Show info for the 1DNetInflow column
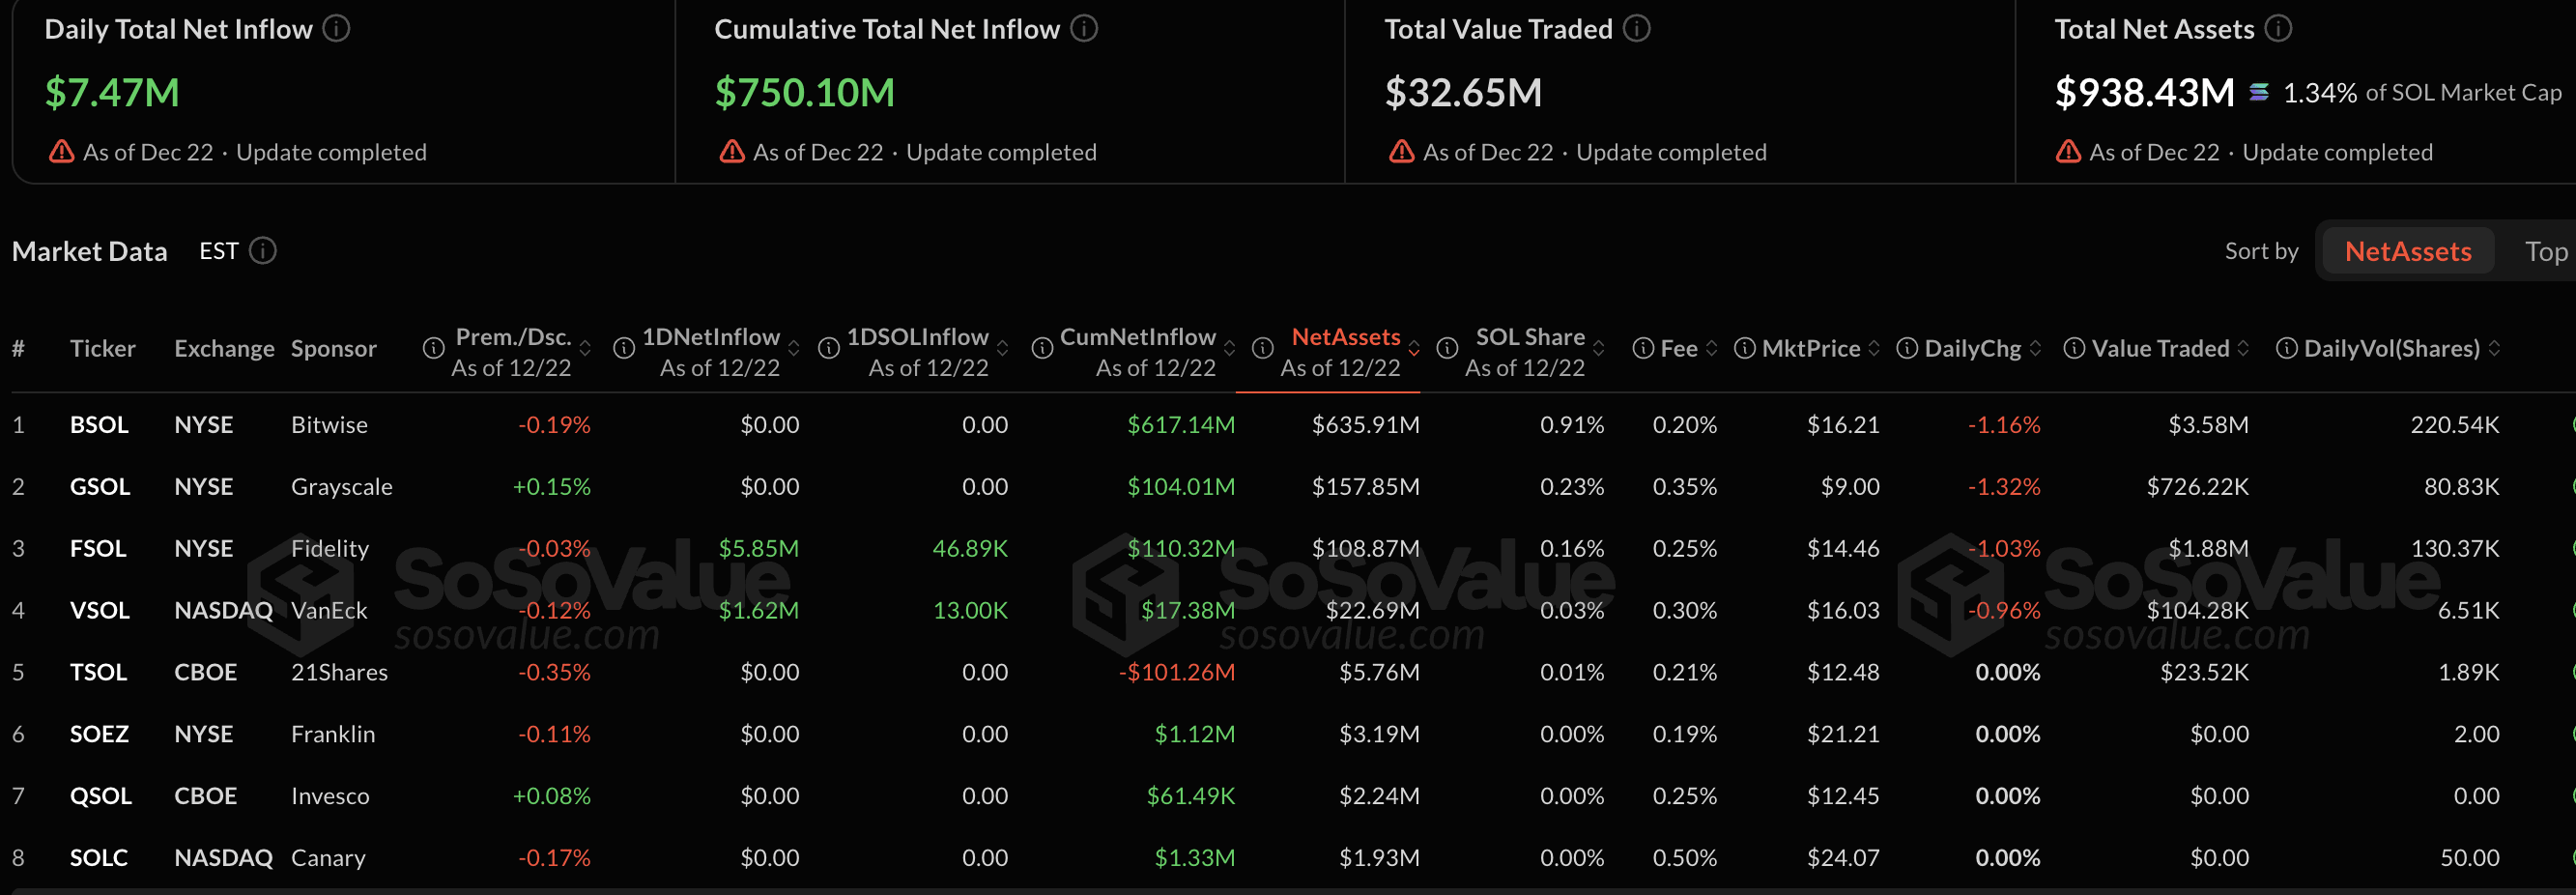This screenshot has height=895, width=2576. (624, 348)
